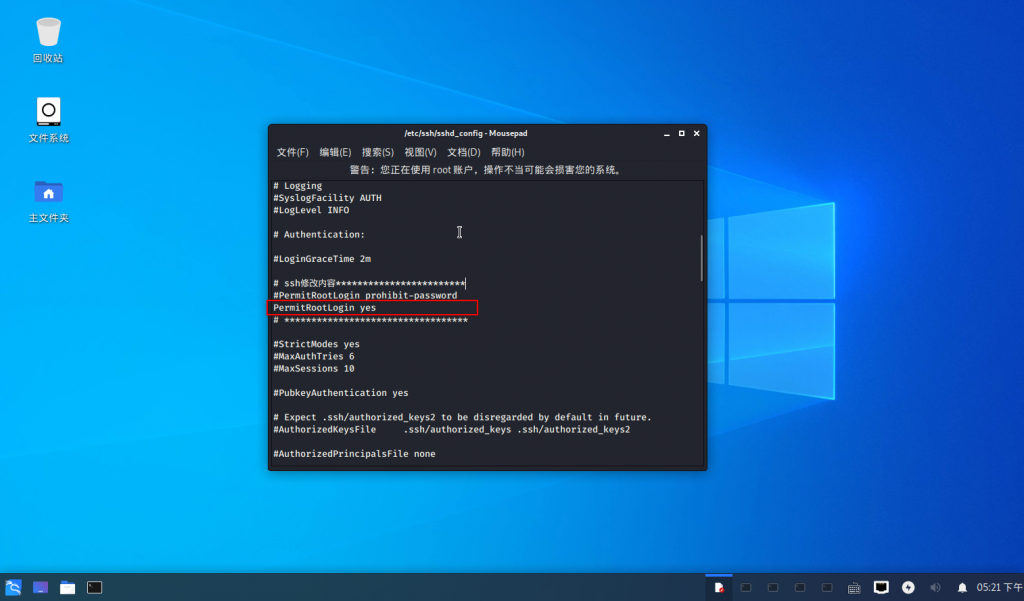Open the 文档(D) menu

tap(464, 152)
